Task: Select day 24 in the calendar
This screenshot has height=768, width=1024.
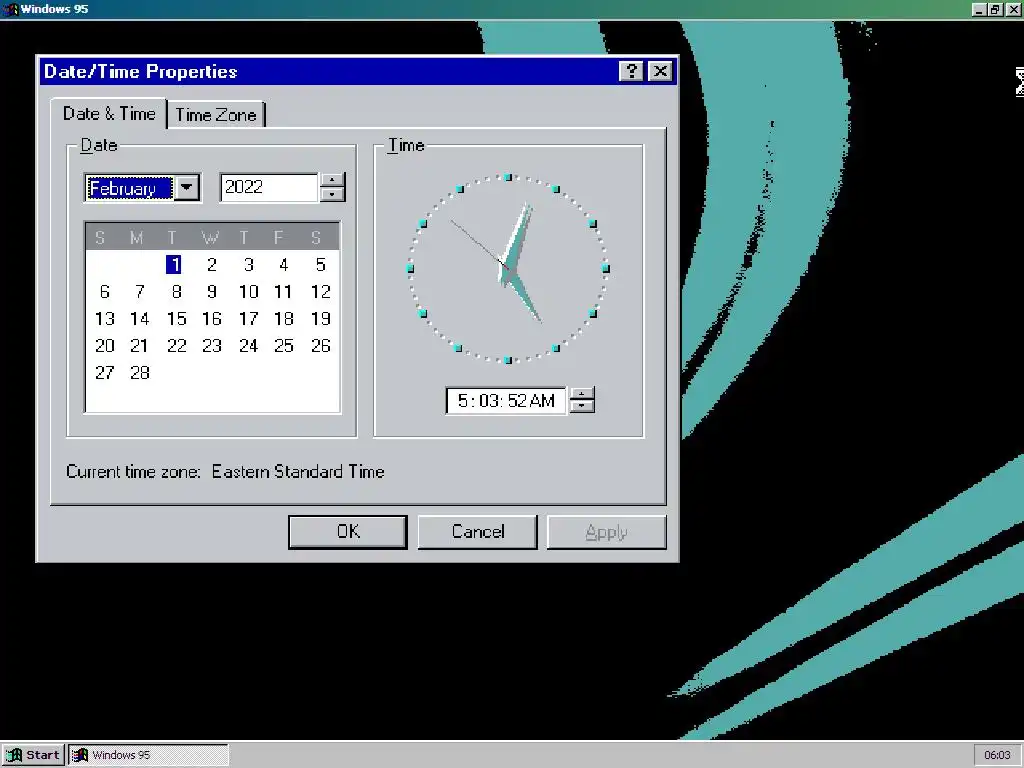Action: click(248, 345)
